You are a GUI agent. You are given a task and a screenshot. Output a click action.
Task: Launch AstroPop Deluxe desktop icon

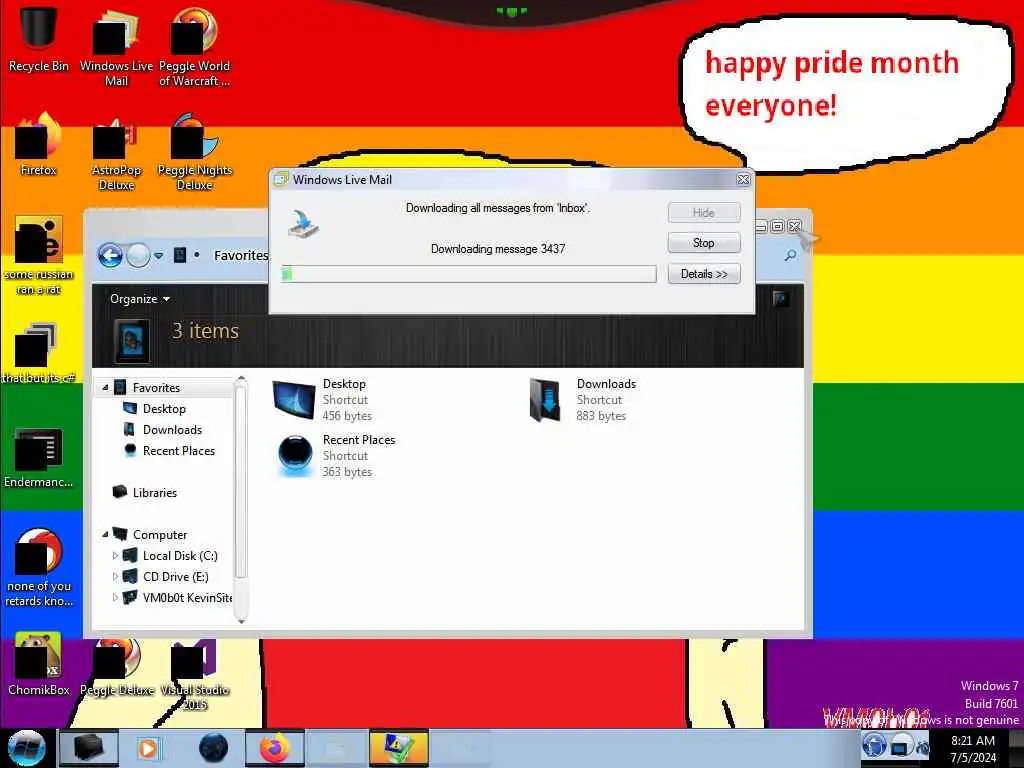pos(116,152)
